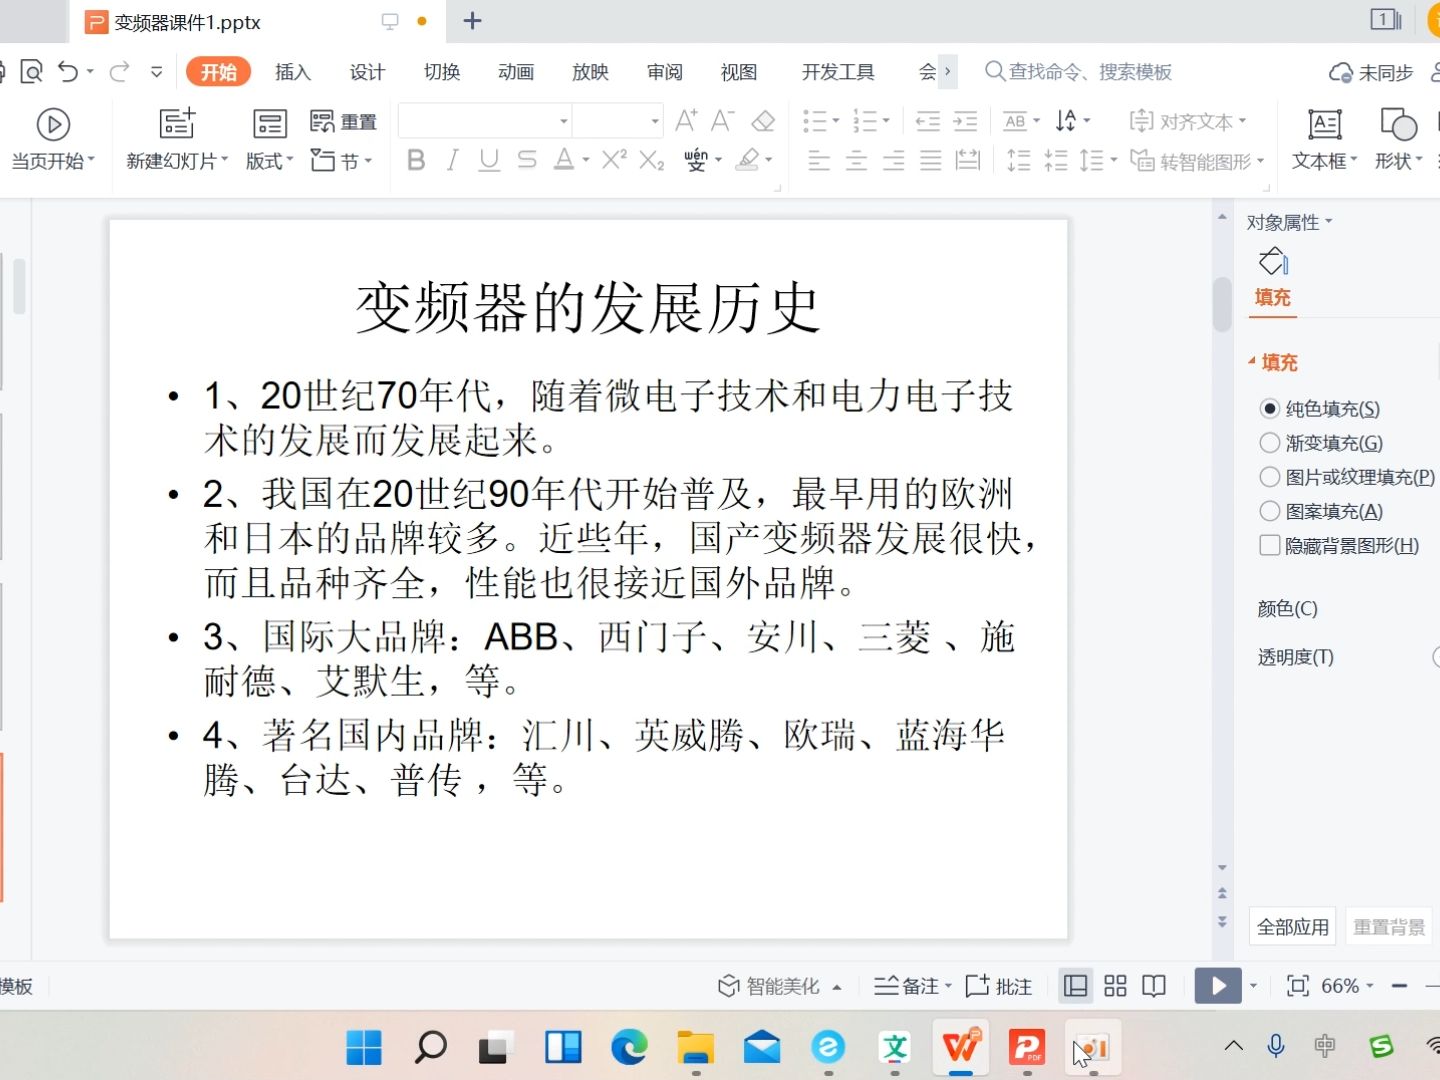Image resolution: width=1440 pixels, height=1080 pixels.
Task: Open the font size dropdown
Action: (655, 121)
